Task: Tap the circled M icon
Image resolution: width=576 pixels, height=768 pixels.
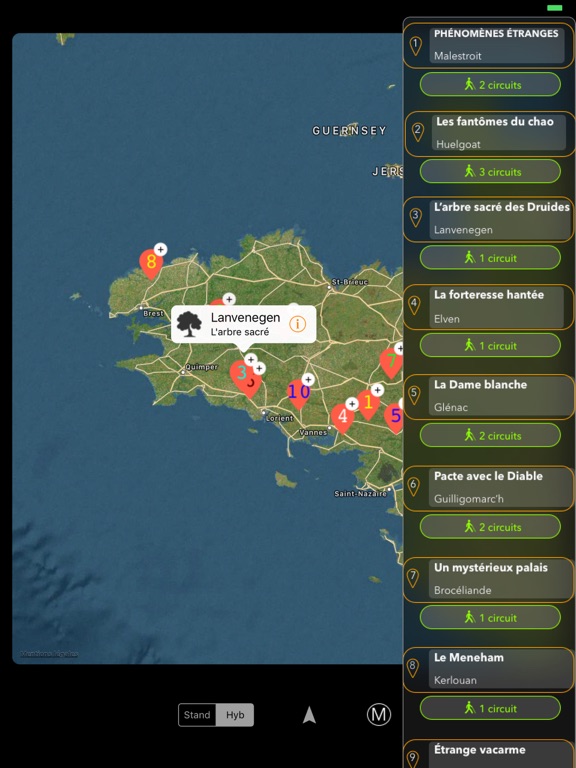Action: (x=379, y=715)
